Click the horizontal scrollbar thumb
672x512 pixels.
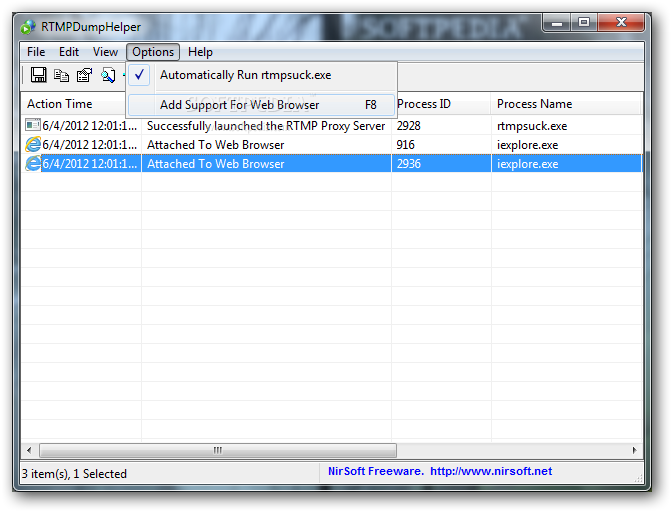point(218,450)
